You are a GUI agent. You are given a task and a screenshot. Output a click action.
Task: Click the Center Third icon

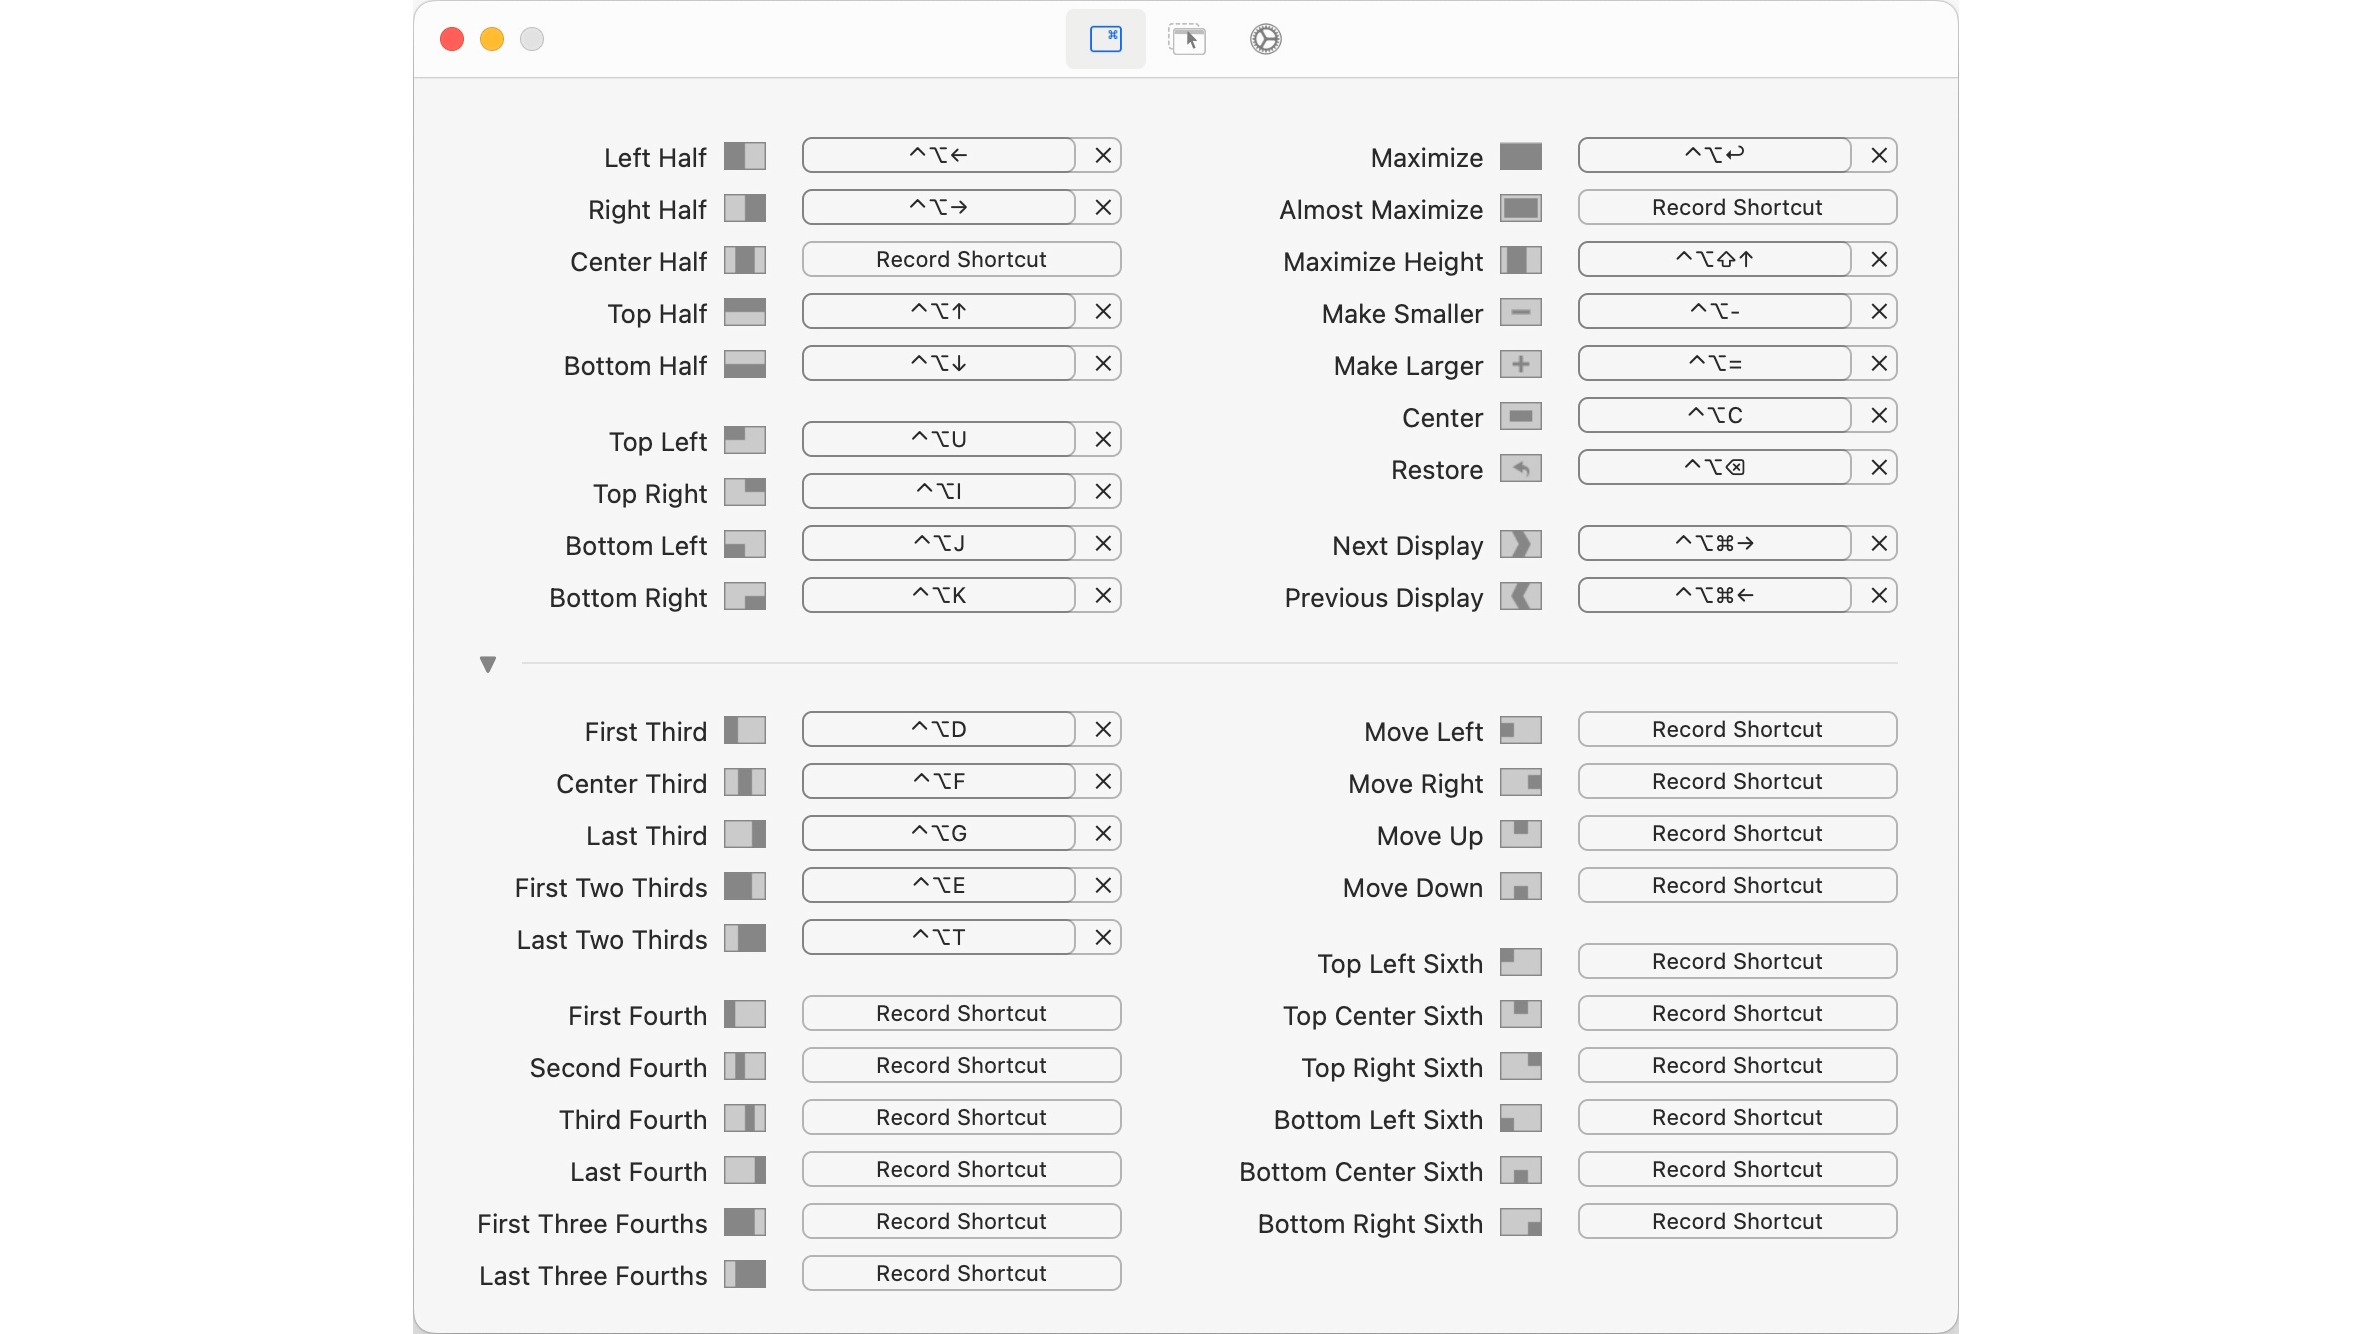(745, 782)
